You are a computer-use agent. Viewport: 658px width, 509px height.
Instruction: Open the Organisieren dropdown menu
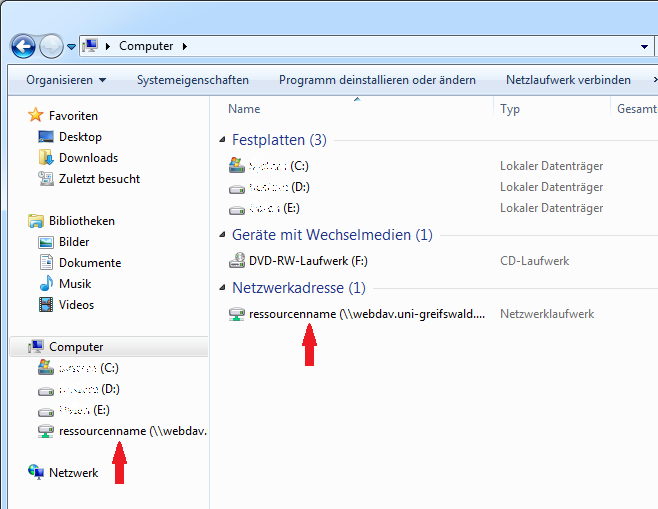[66, 80]
